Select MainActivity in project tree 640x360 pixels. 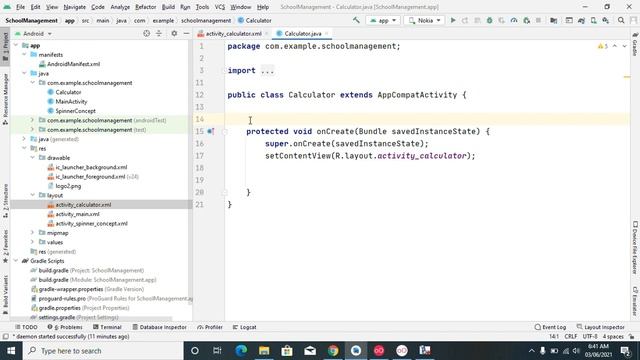coord(71,101)
